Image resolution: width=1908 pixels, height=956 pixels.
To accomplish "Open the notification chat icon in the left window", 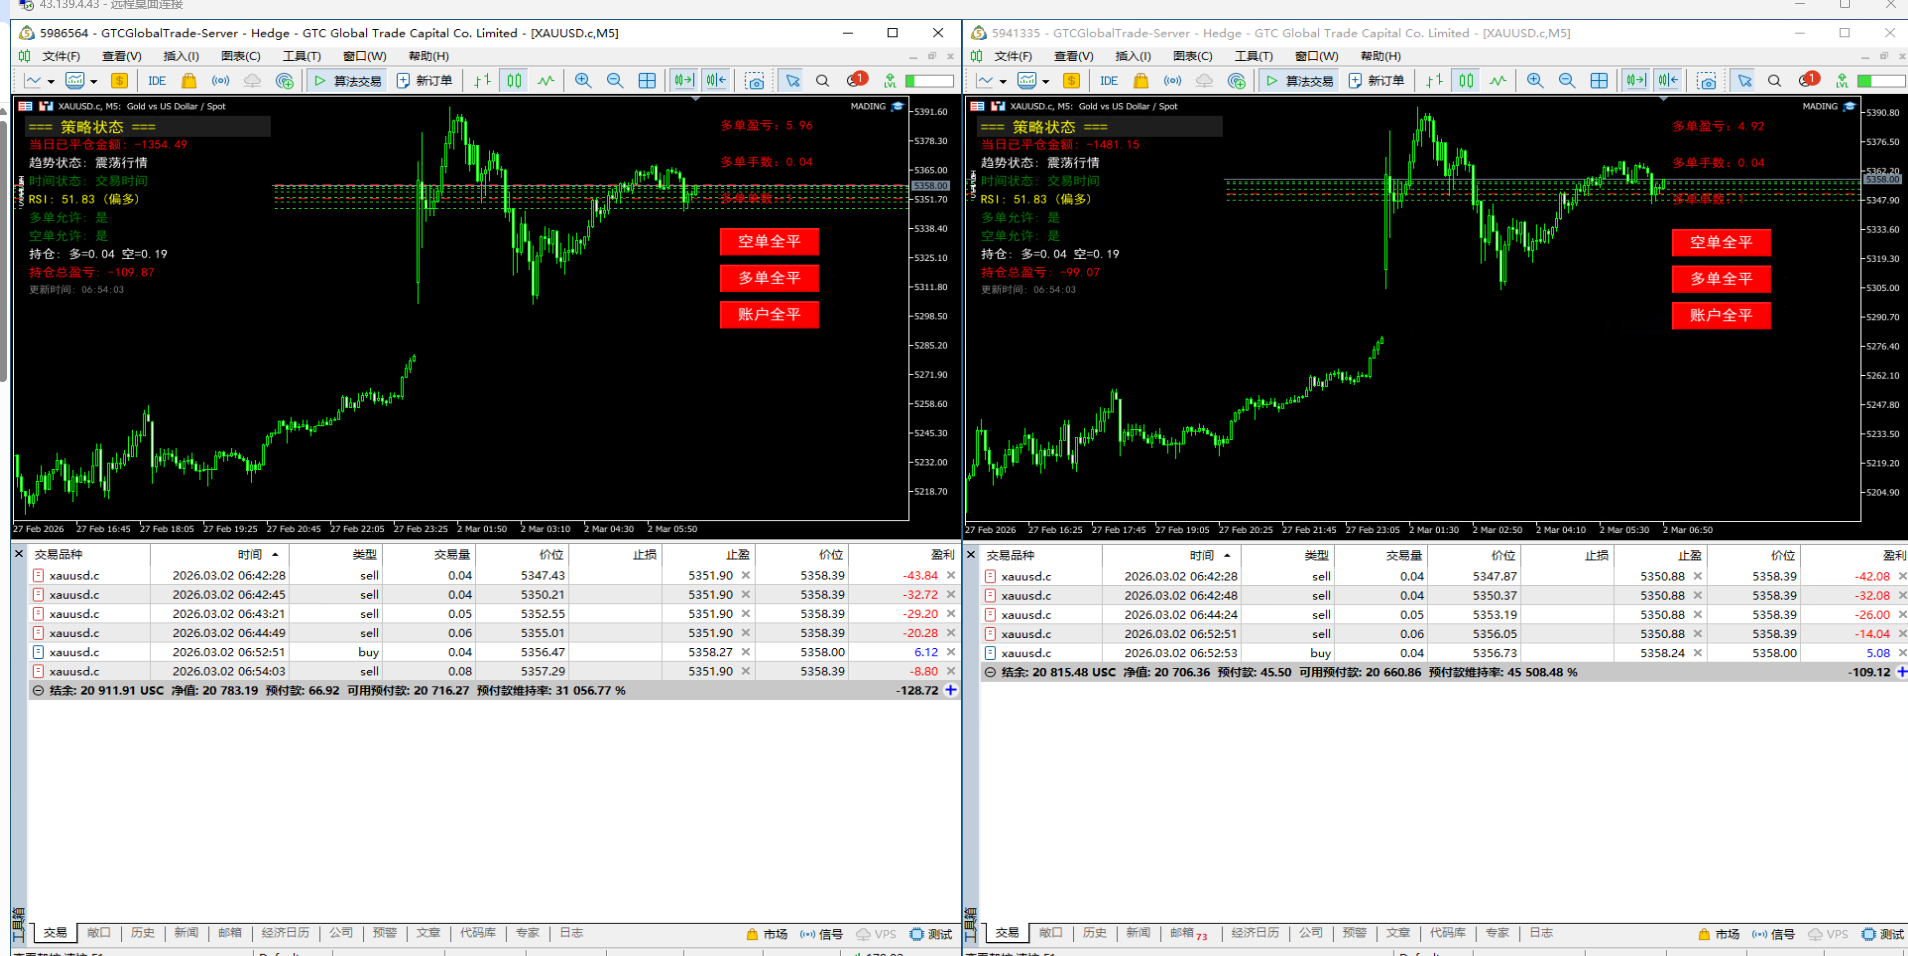I will 856,80.
